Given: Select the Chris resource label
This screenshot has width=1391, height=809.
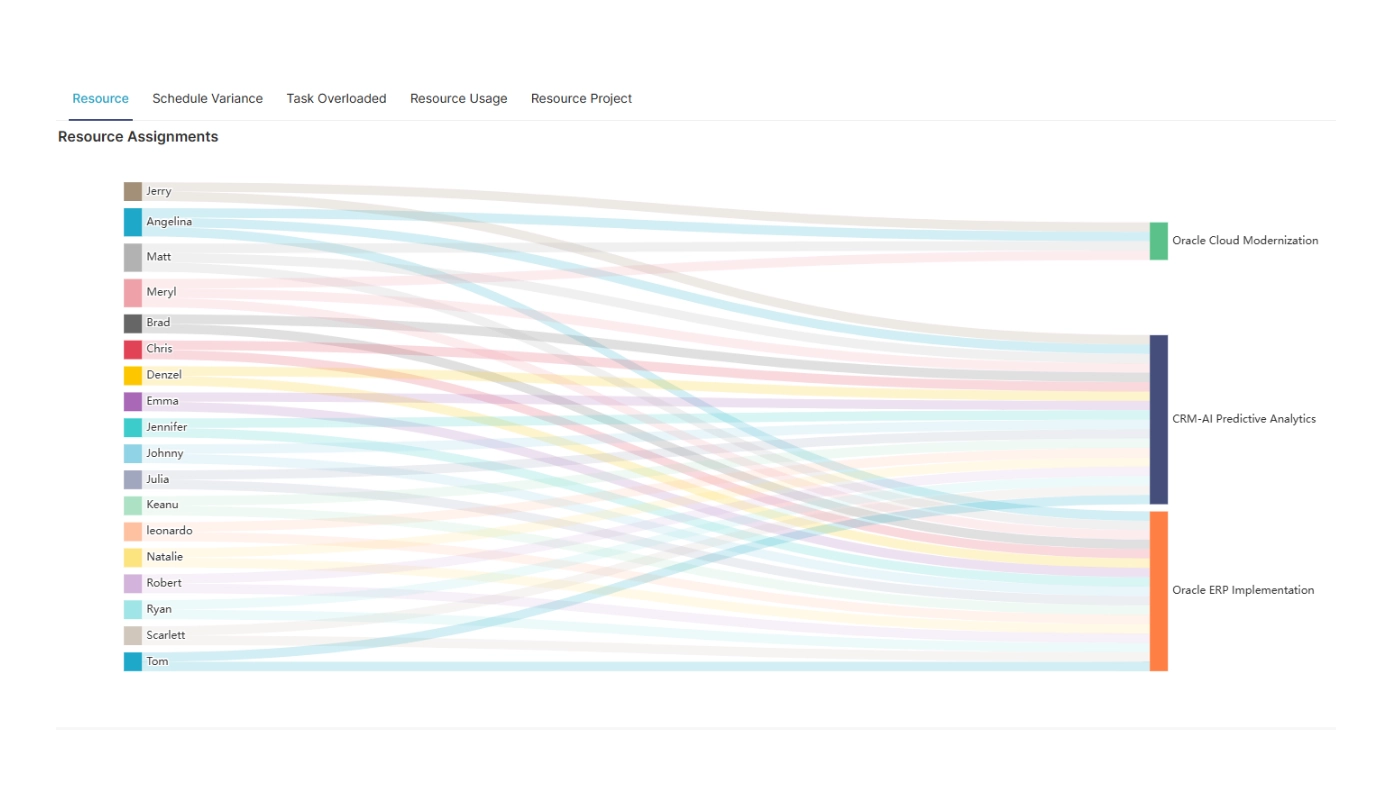Looking at the screenshot, I should pos(159,349).
